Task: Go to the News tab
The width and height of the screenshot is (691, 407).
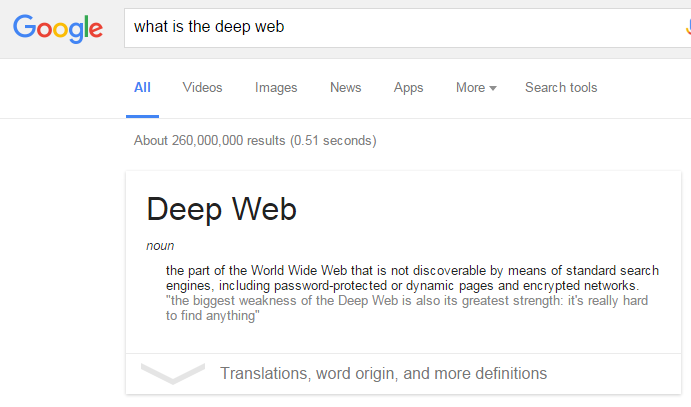Action: (346, 88)
